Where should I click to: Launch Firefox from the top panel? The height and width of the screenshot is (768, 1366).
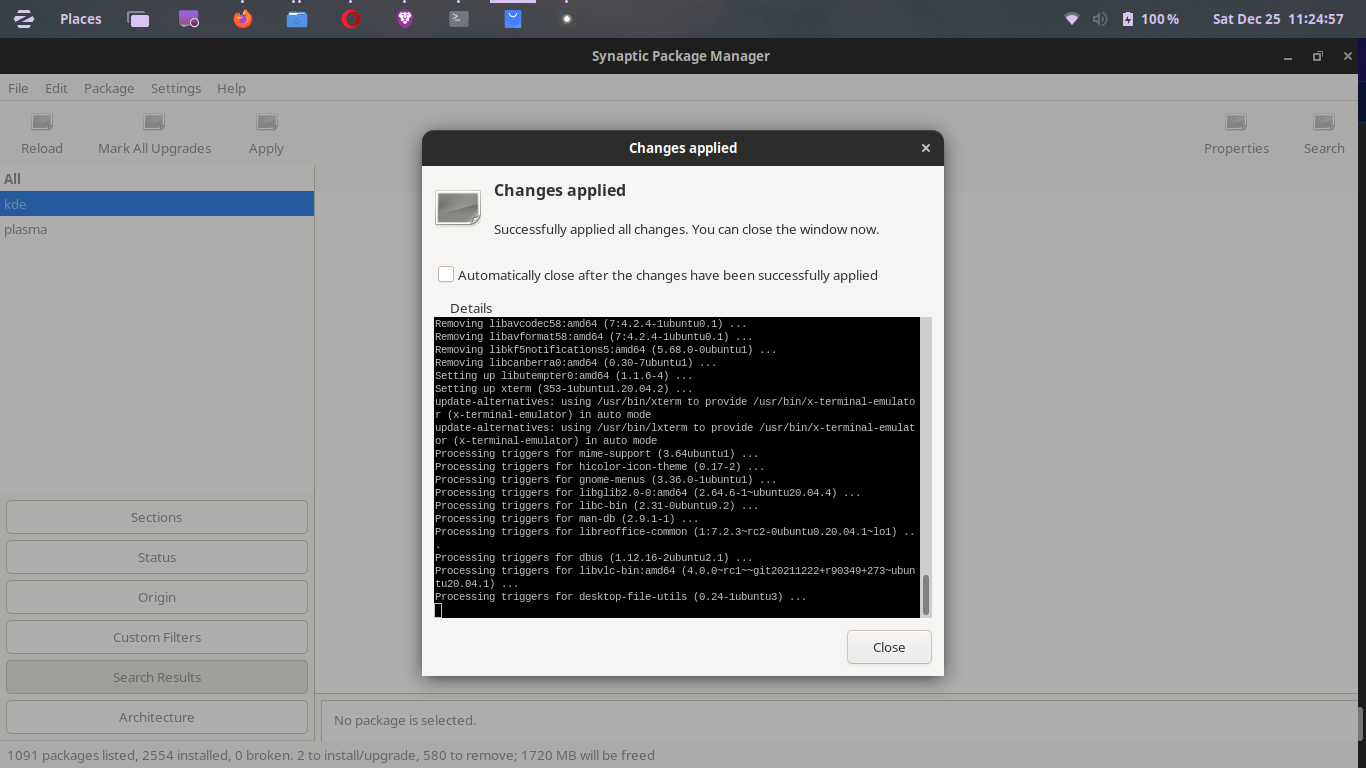coord(243,19)
